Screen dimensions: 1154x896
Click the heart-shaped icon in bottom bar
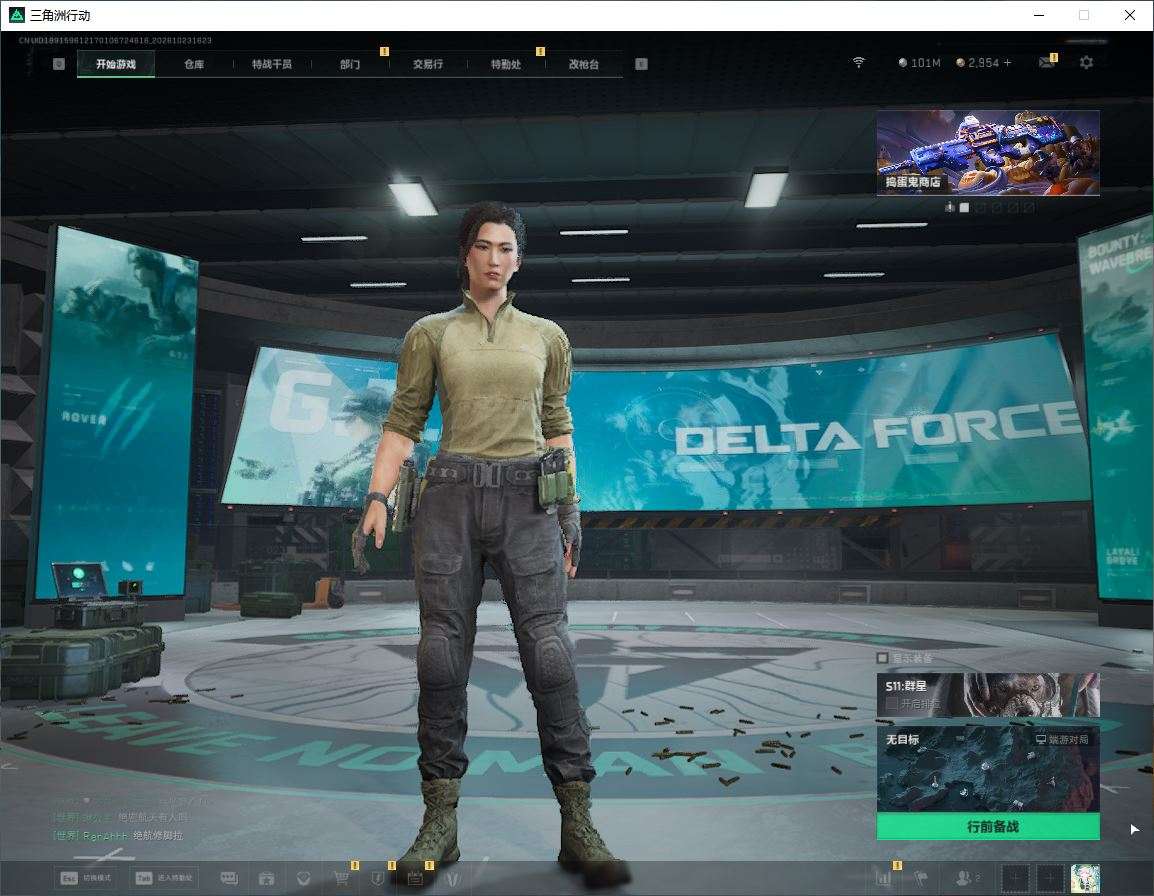click(x=303, y=878)
